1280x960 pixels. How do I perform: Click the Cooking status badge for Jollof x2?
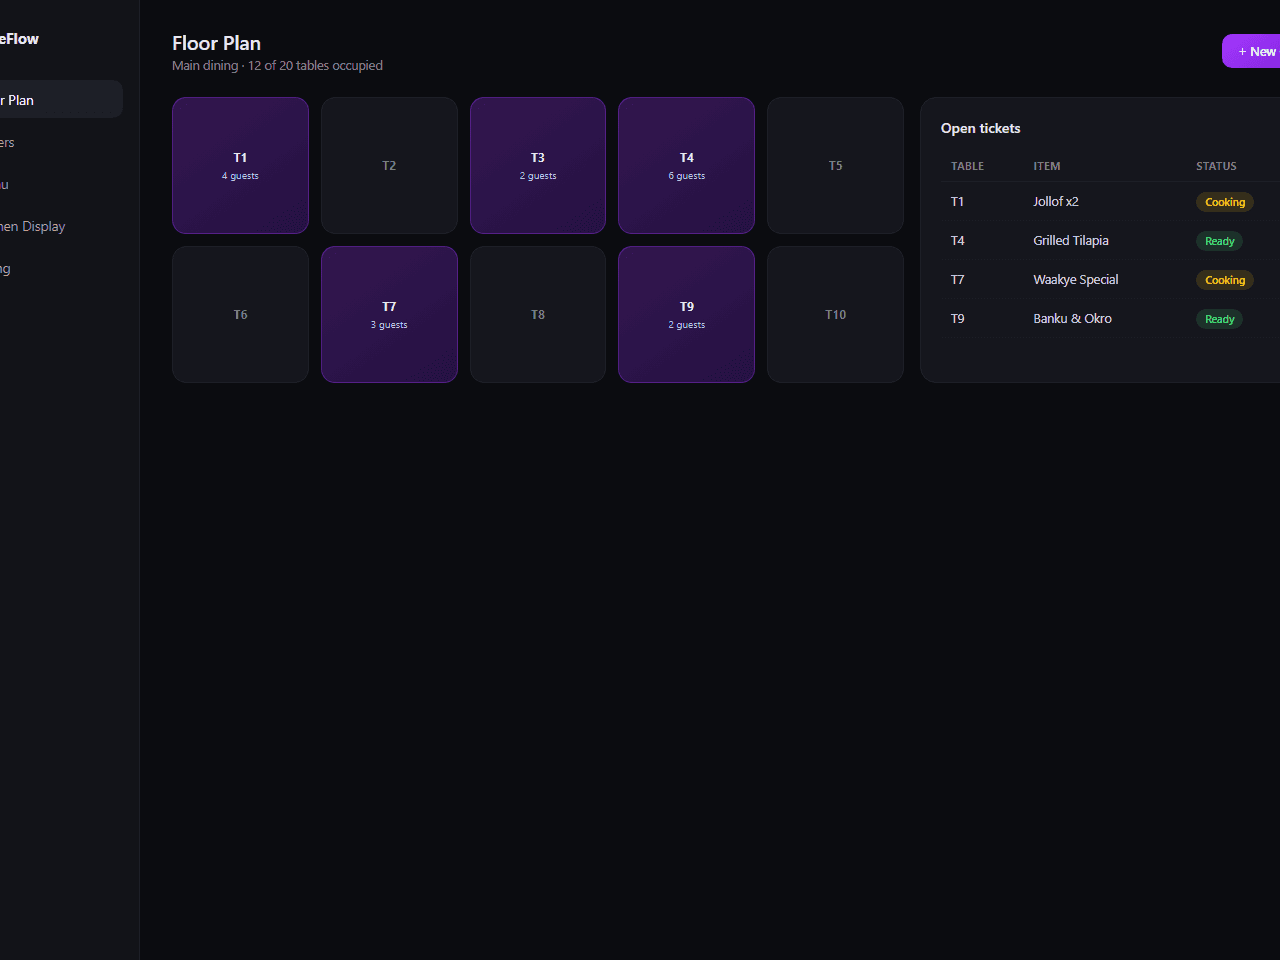1225,202
